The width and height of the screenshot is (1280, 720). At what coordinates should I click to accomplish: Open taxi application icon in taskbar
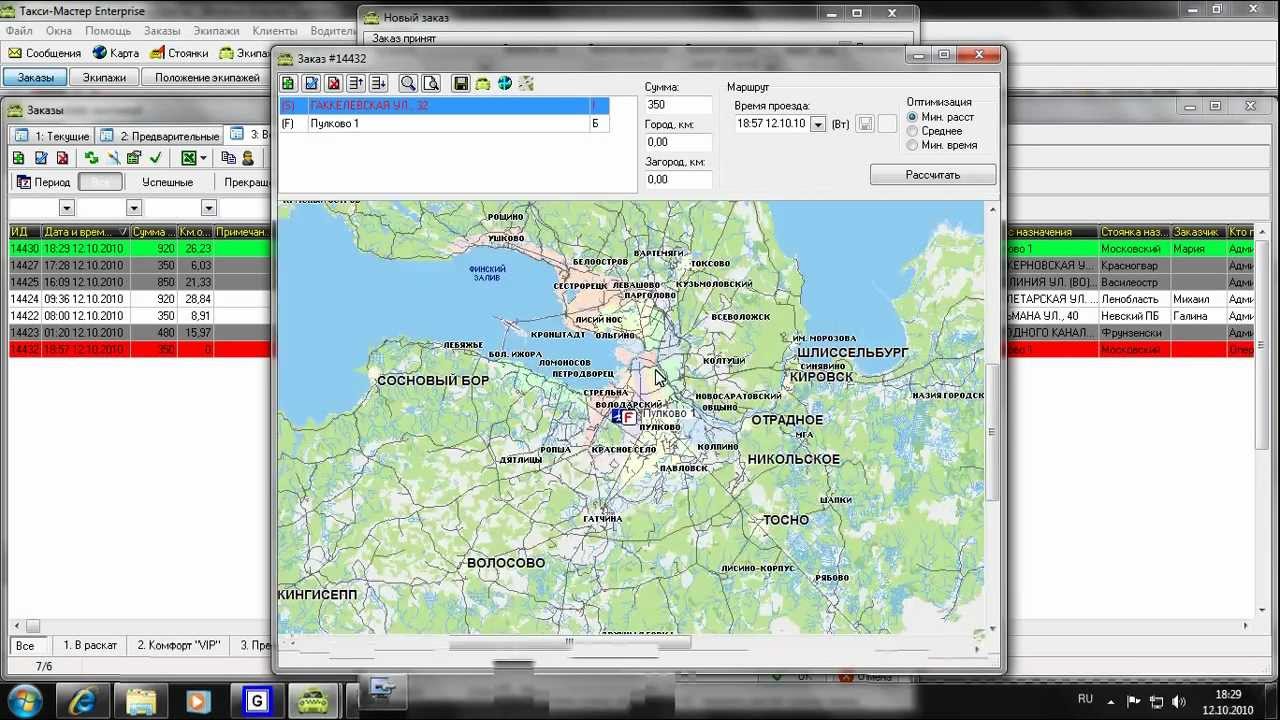pyautogui.click(x=313, y=700)
